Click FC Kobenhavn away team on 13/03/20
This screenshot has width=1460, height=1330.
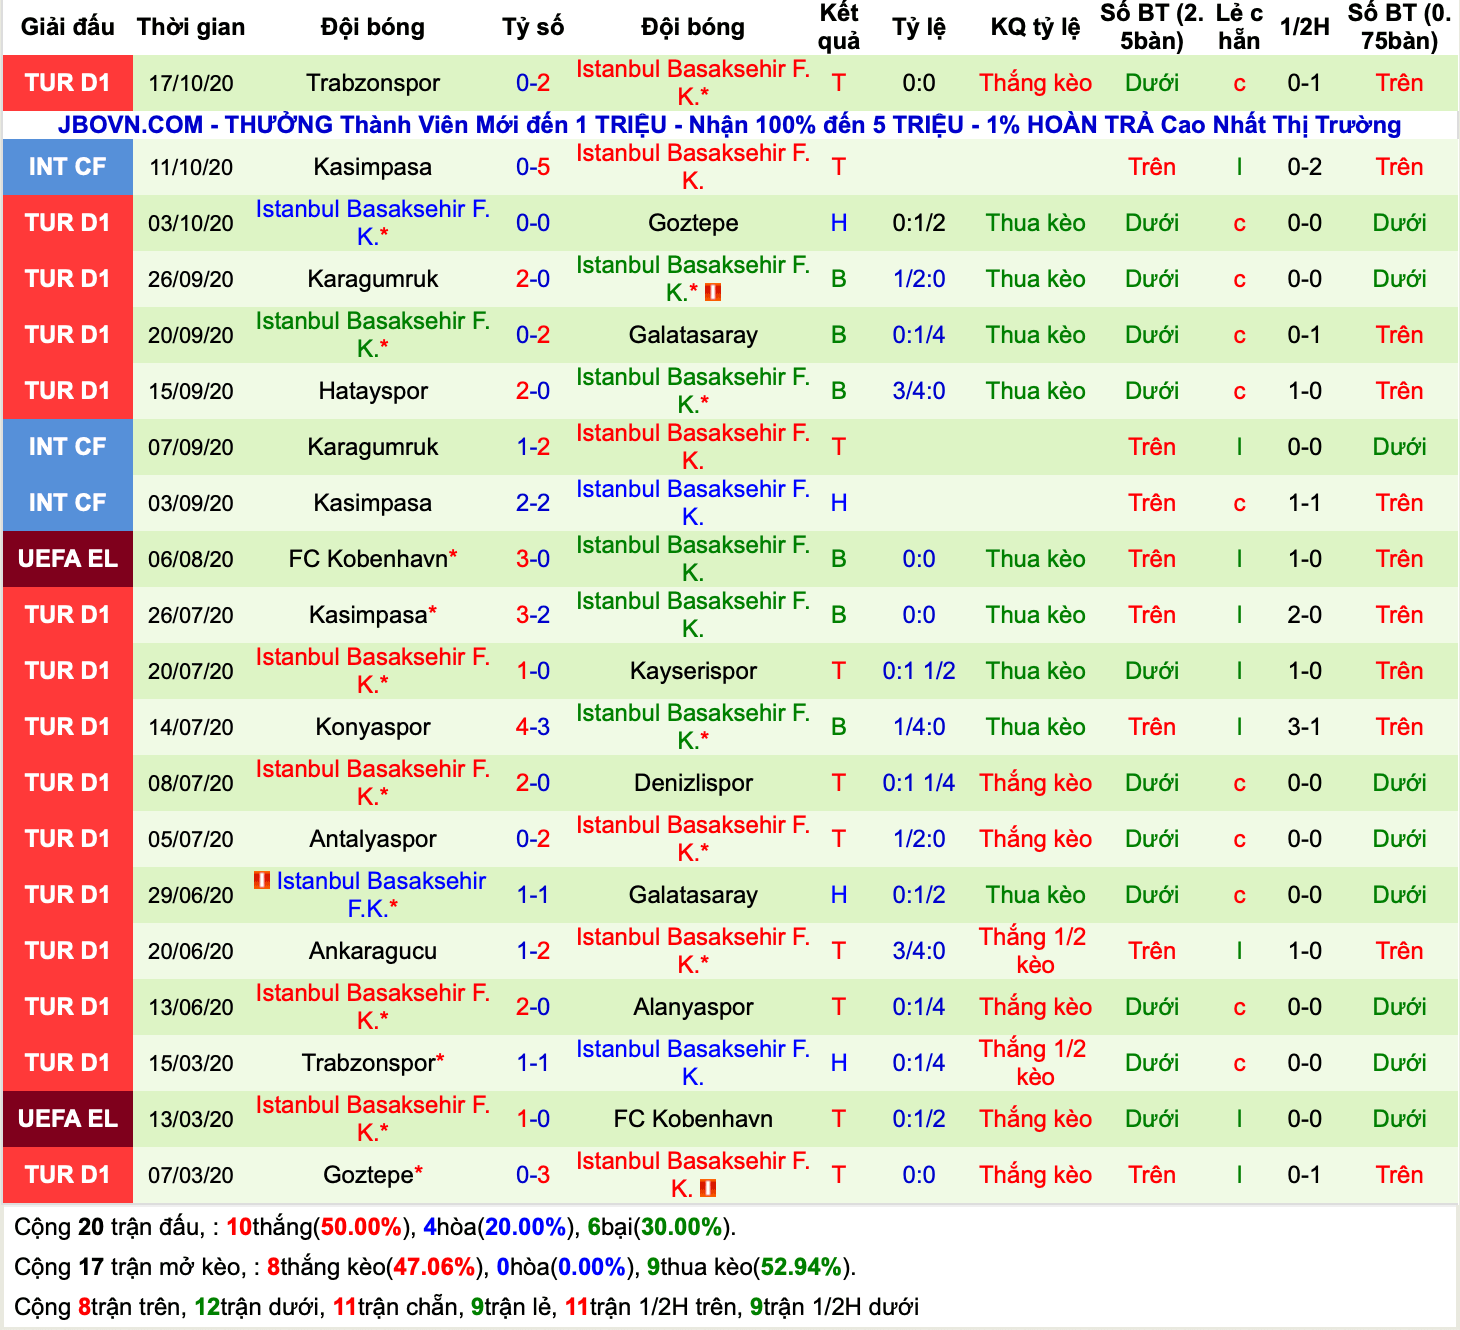pos(693,1119)
